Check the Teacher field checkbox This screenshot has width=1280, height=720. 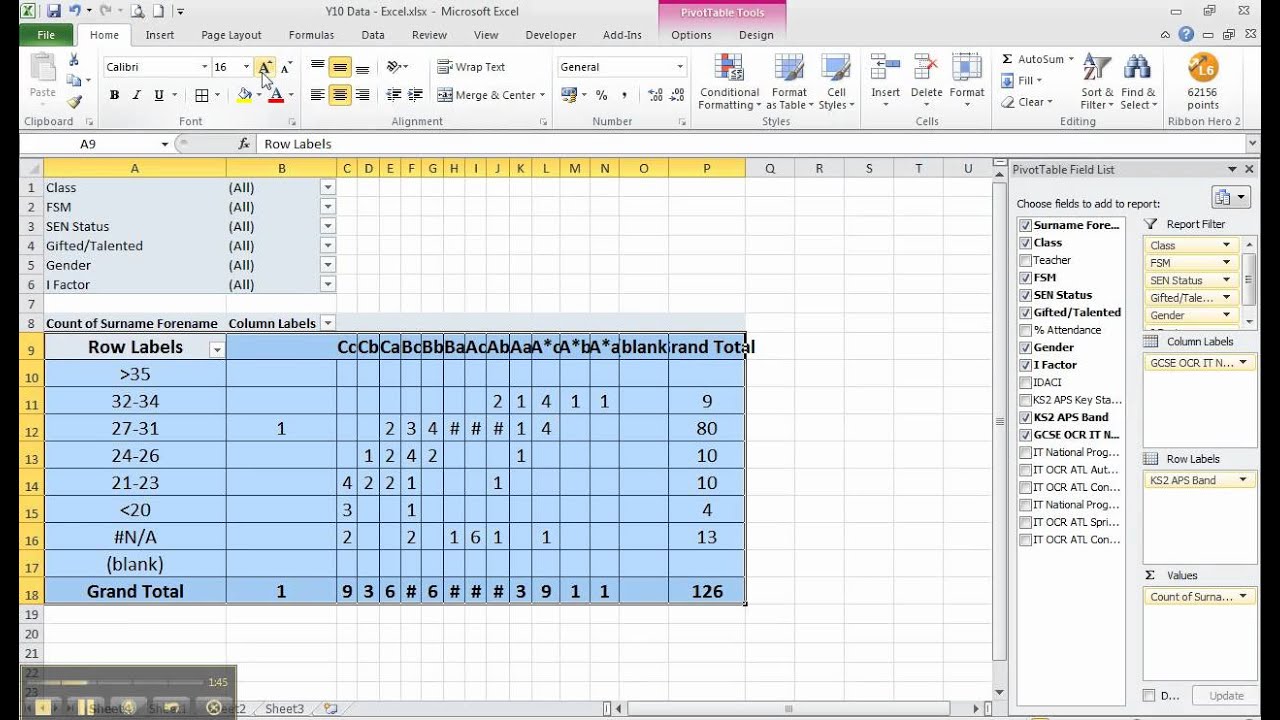pos(1025,260)
